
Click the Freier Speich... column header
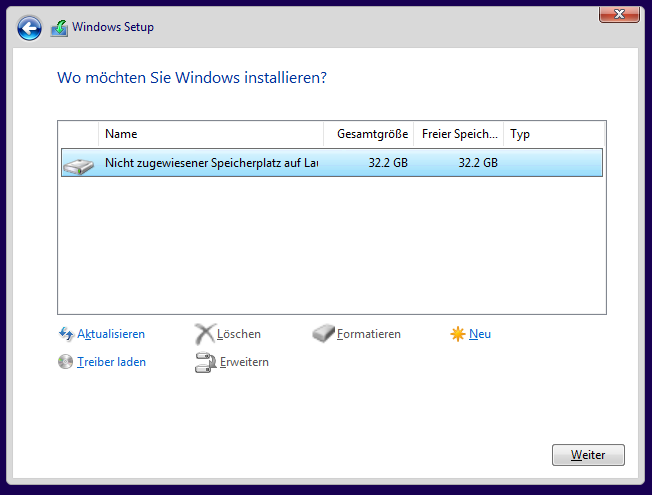point(459,134)
